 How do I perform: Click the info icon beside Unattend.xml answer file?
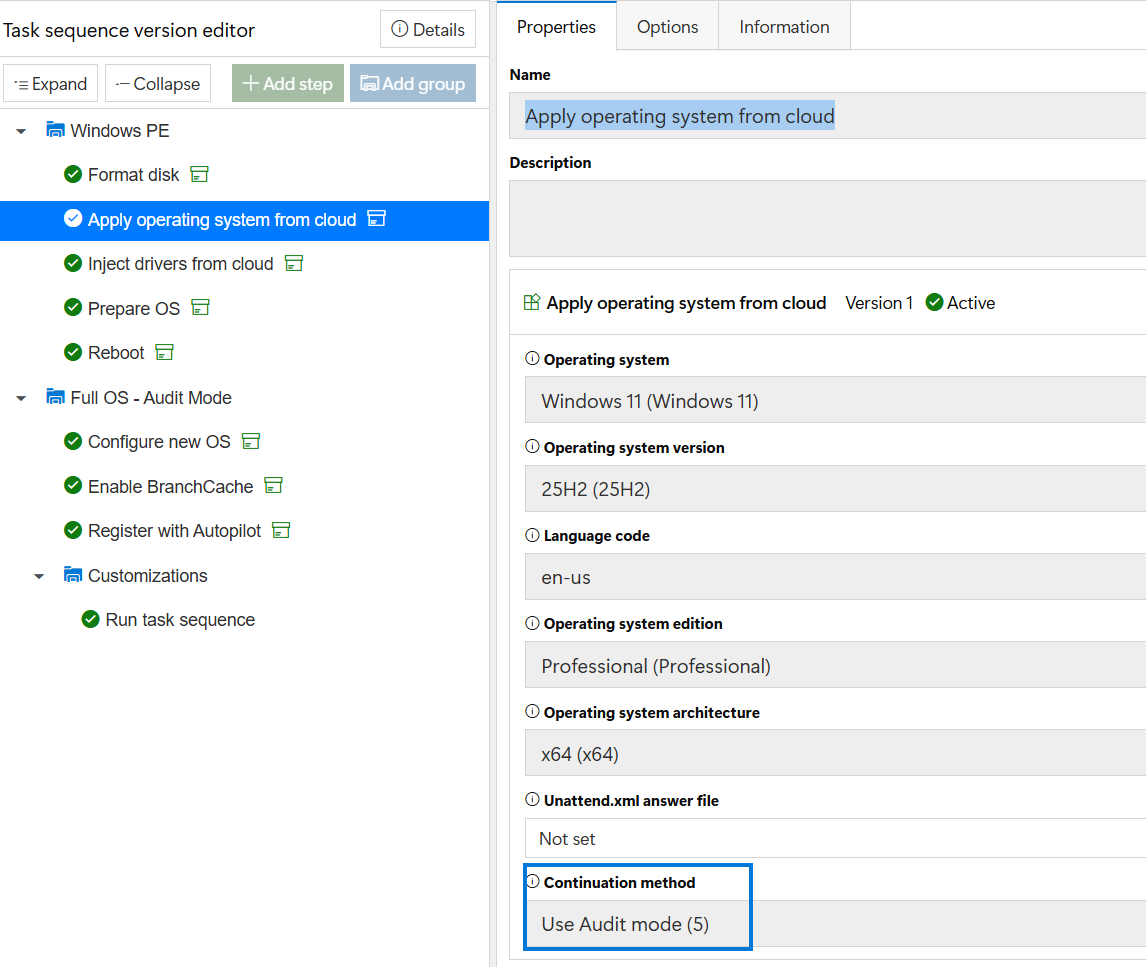click(532, 800)
